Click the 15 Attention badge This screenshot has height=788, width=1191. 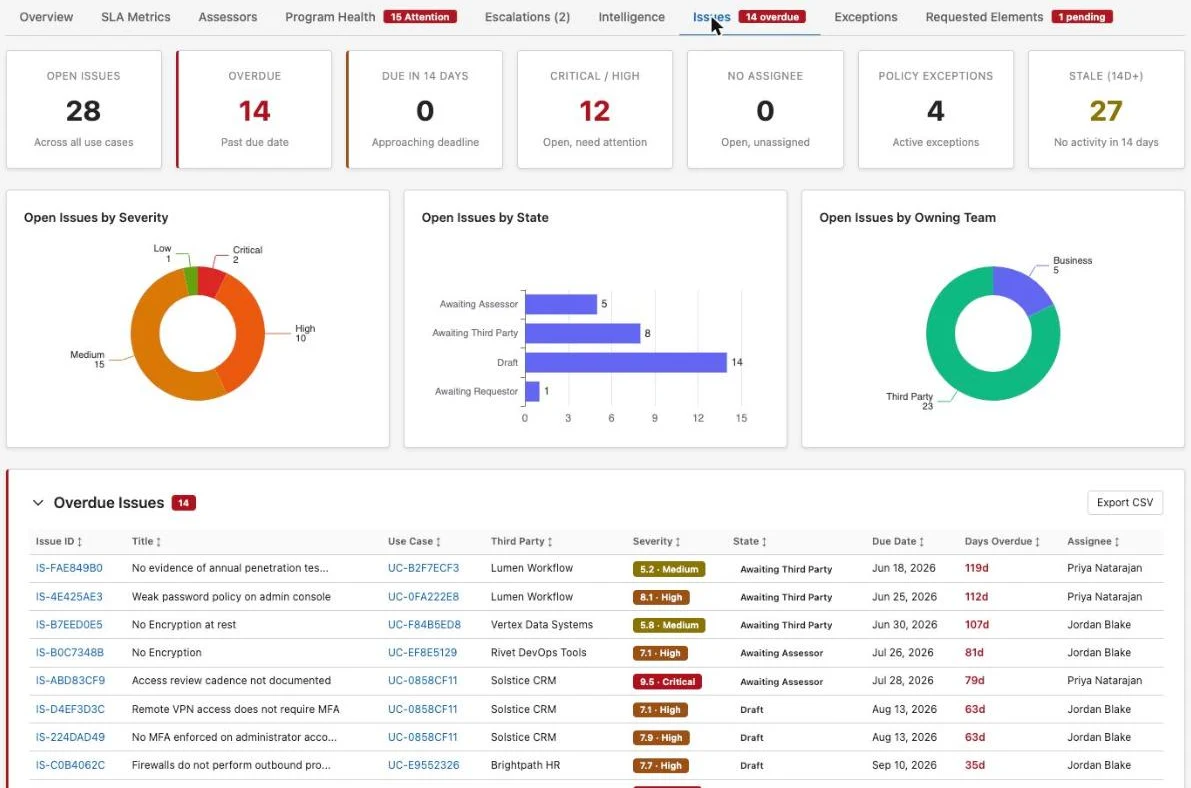pyautogui.click(x=420, y=17)
